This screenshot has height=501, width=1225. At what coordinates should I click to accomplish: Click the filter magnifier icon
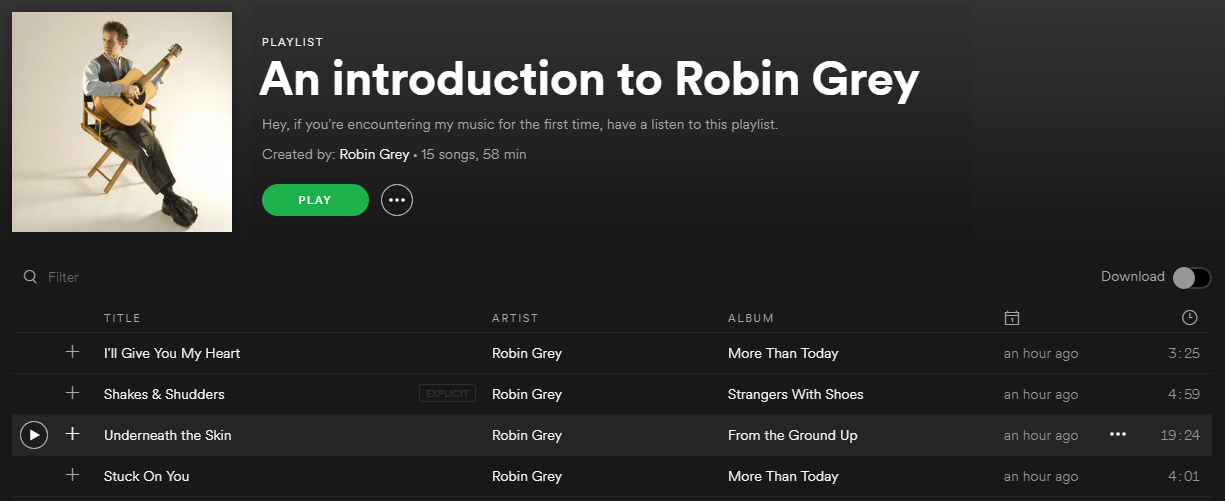[31, 277]
